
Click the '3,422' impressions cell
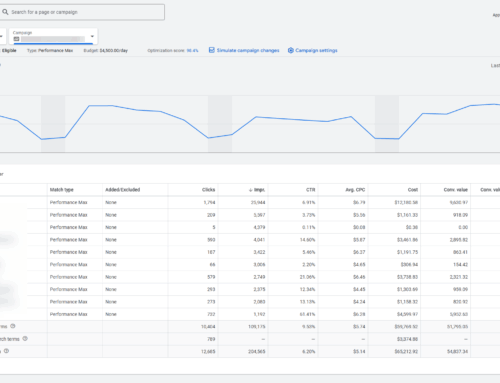point(259,252)
